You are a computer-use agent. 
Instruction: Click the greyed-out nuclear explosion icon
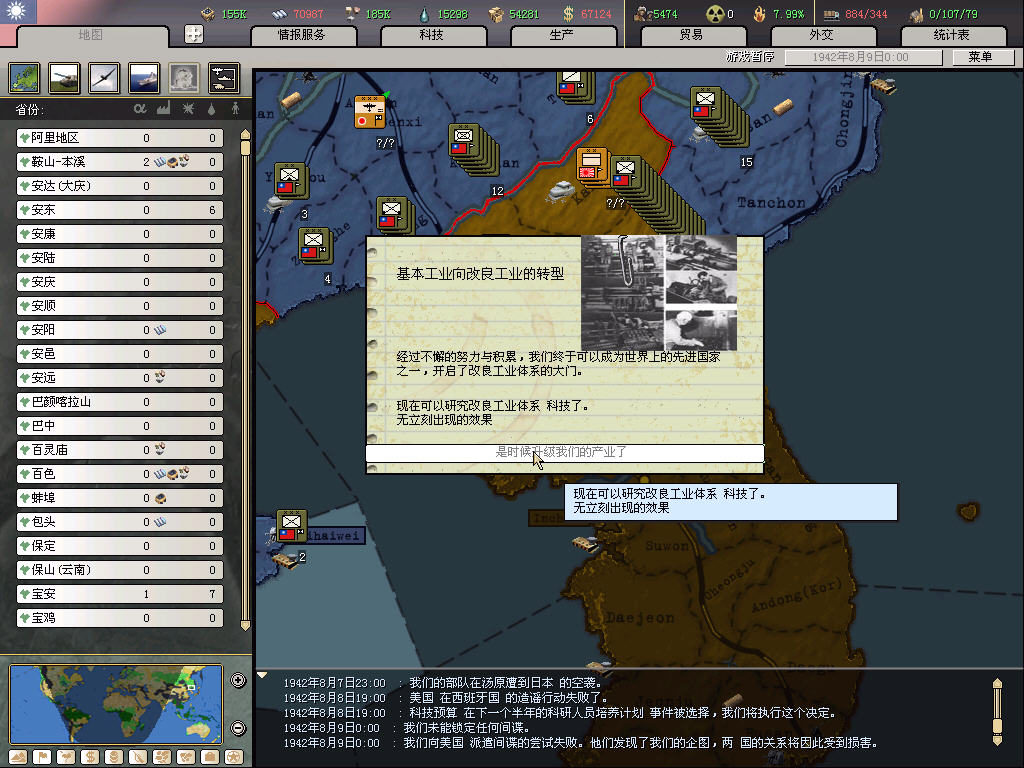coord(184,78)
